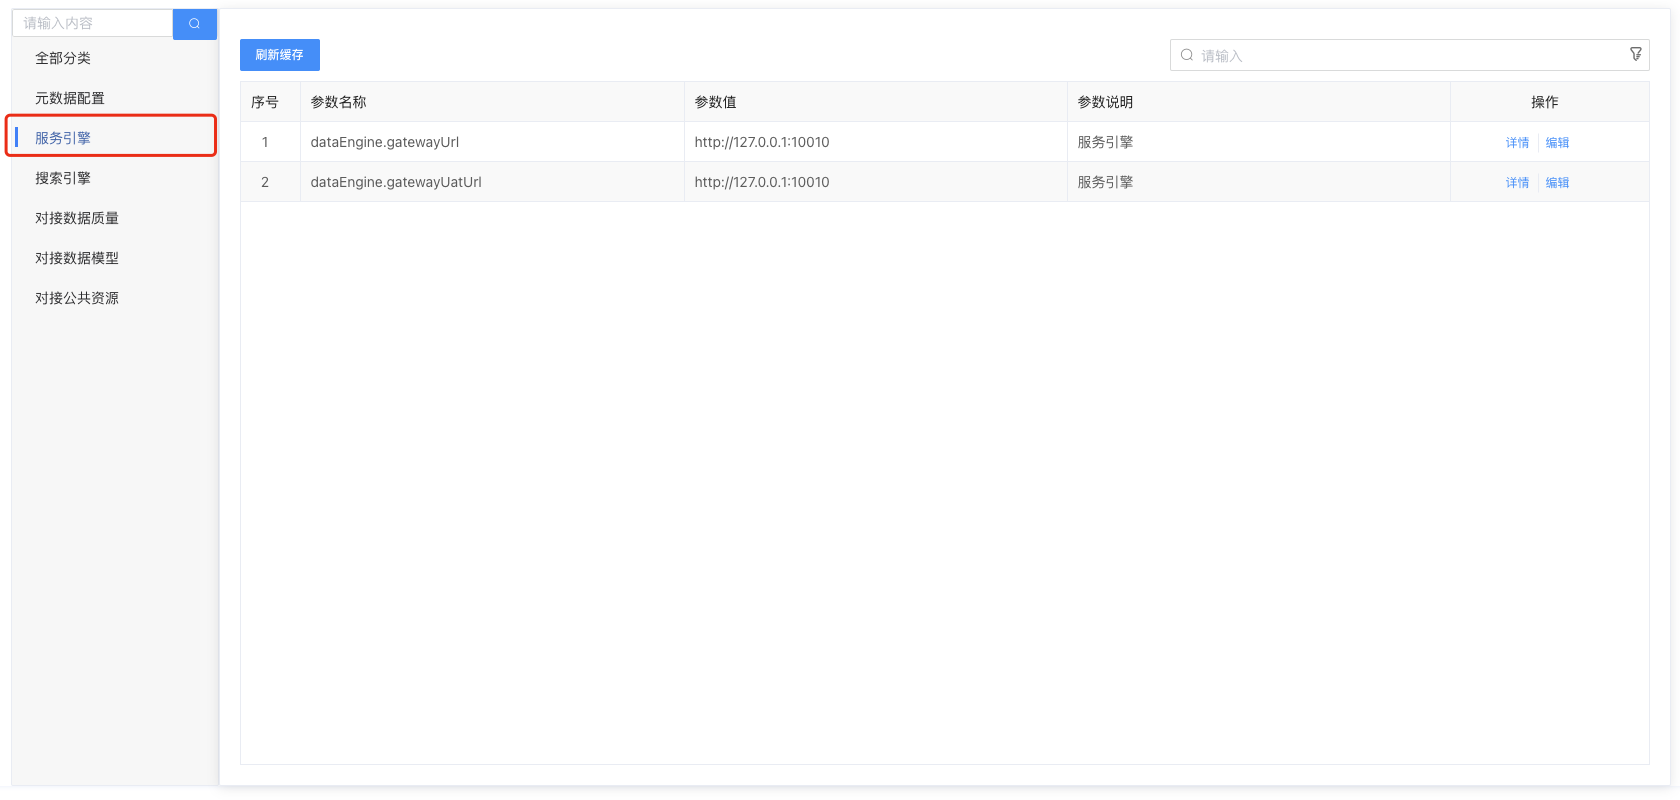
Task: Click the dataEngine.gatewayUrl cell
Action: pos(492,142)
